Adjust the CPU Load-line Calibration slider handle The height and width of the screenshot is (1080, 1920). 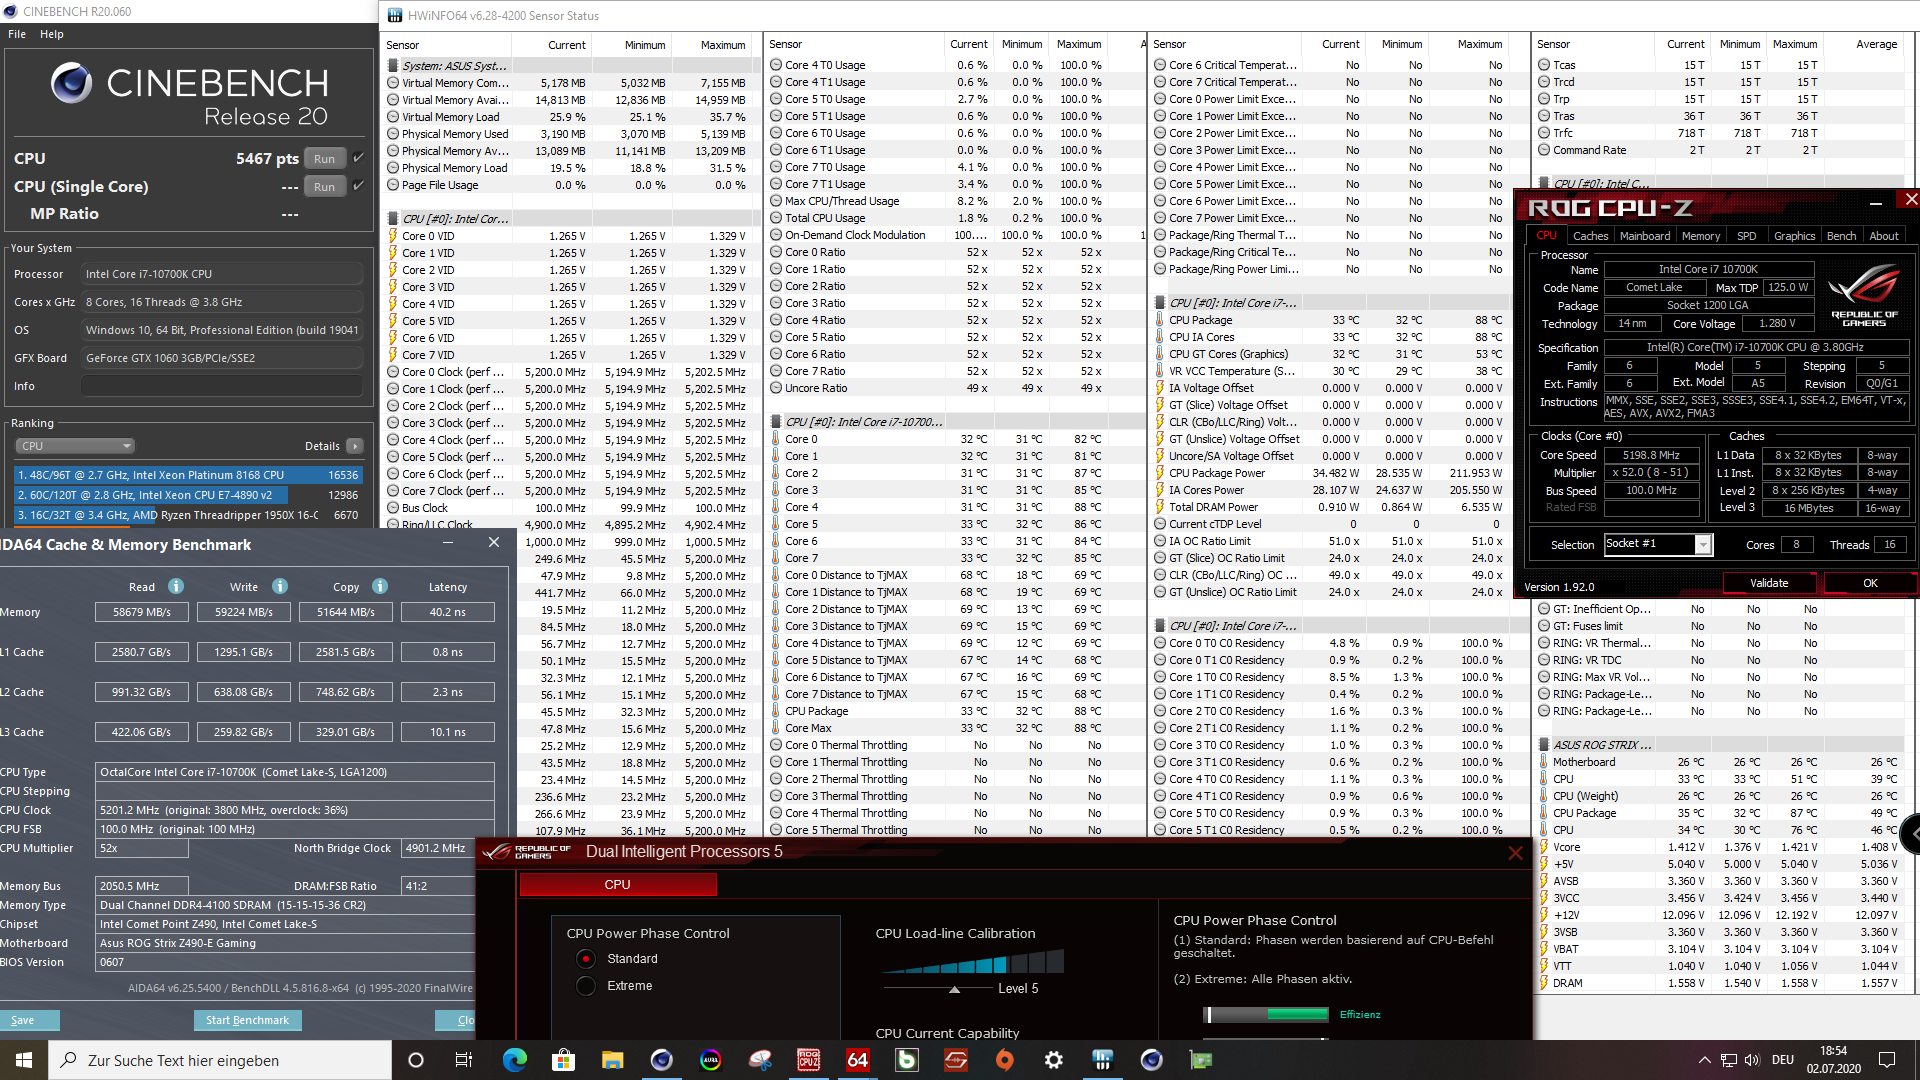point(954,989)
